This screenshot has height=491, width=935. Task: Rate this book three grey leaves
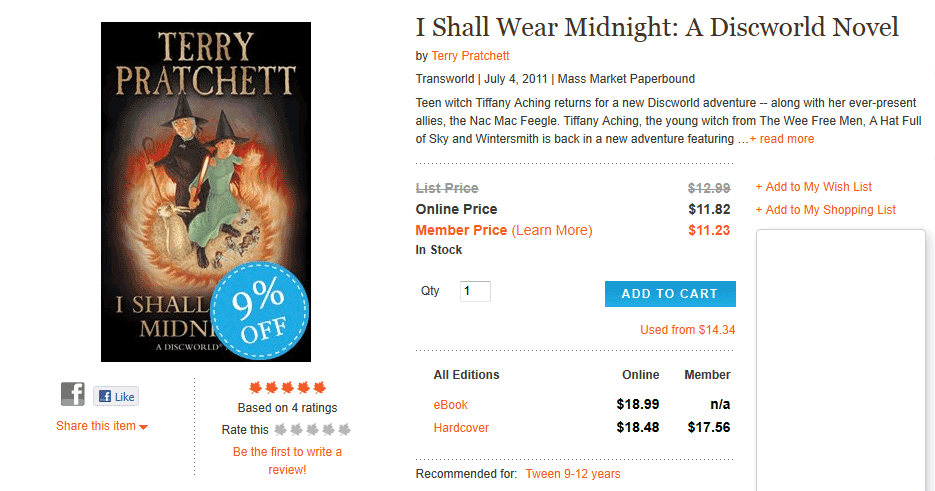coord(313,430)
